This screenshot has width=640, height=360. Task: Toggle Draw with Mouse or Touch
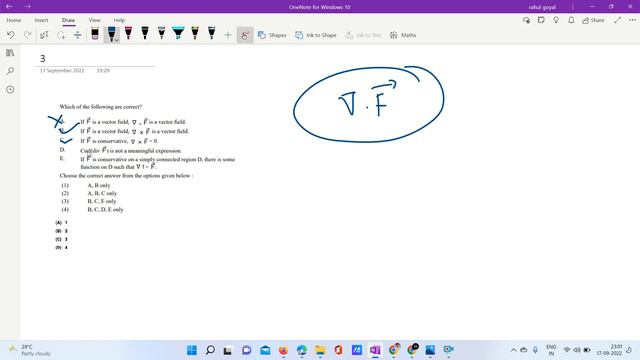(x=245, y=35)
